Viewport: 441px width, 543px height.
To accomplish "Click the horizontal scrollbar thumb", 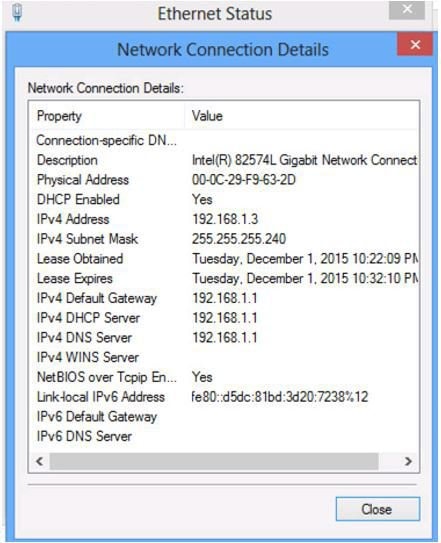I will 214,461.
